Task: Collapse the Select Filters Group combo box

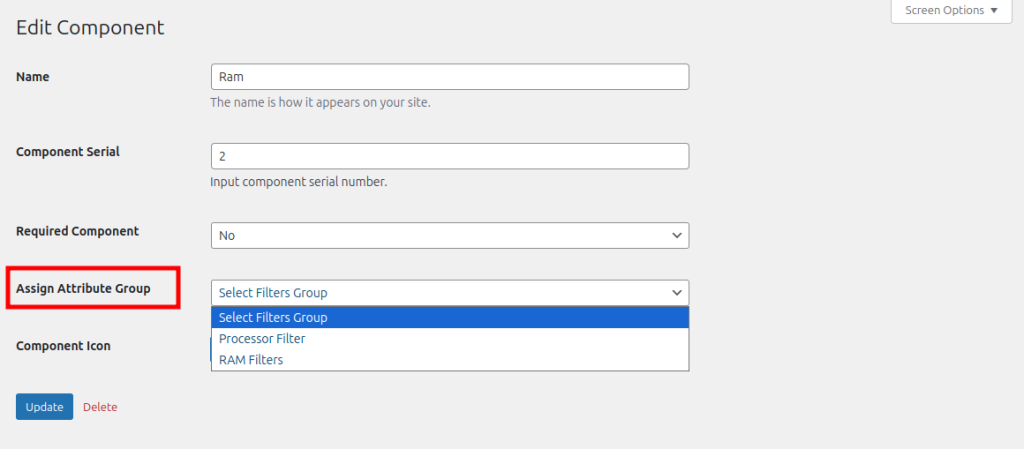Action: pyautogui.click(x=450, y=293)
